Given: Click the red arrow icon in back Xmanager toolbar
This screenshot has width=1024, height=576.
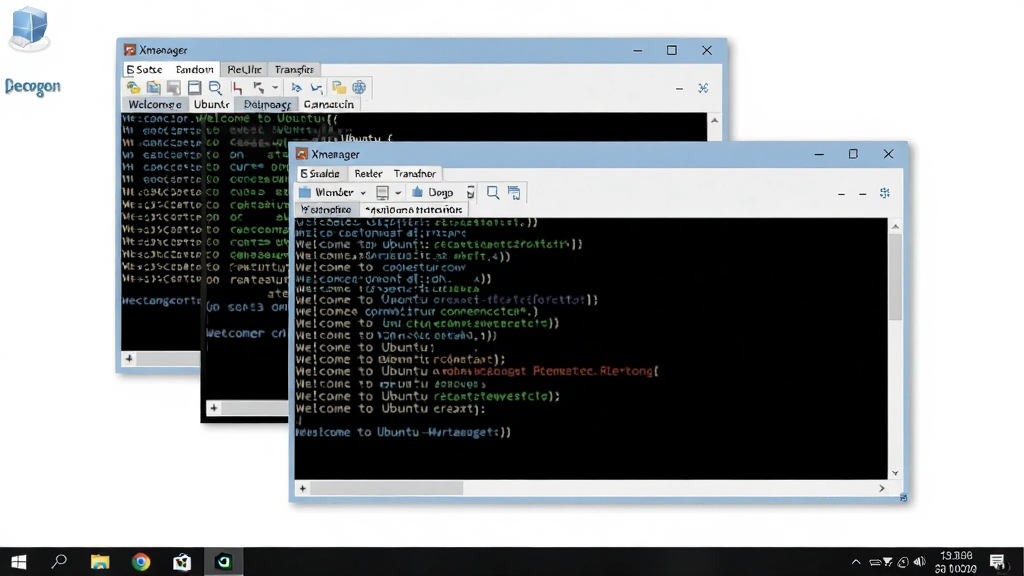Looking at the screenshot, I should coord(237,88).
